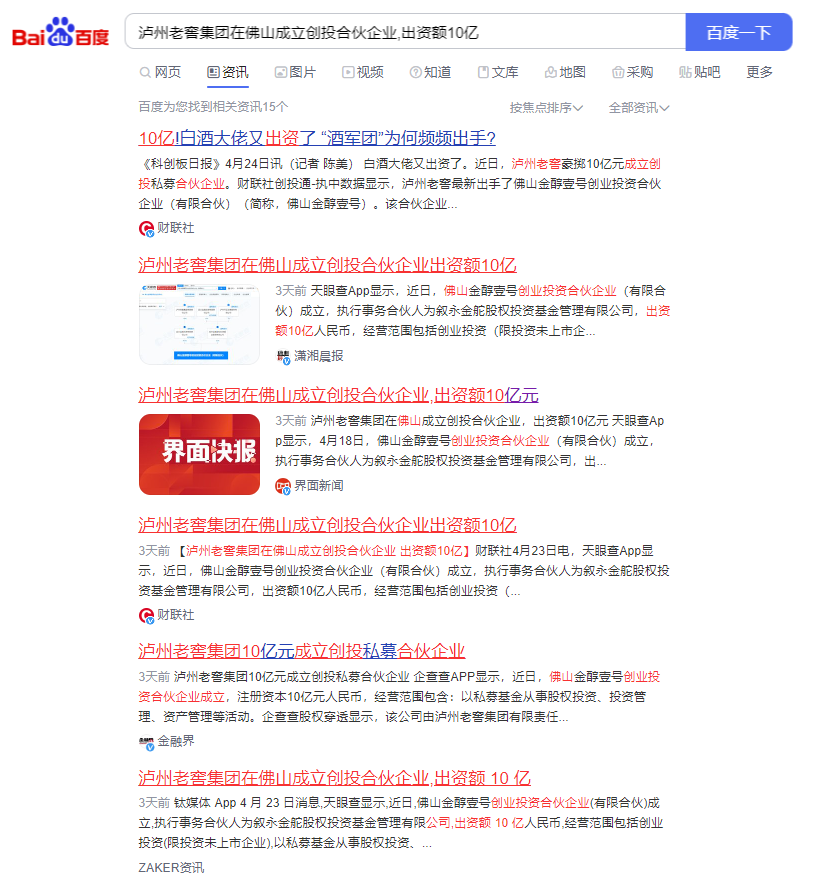The image size is (815, 893).
Task: Open headline above snippet starting 【泸州老窖集团在佛山
Action: pyautogui.click(x=327, y=525)
